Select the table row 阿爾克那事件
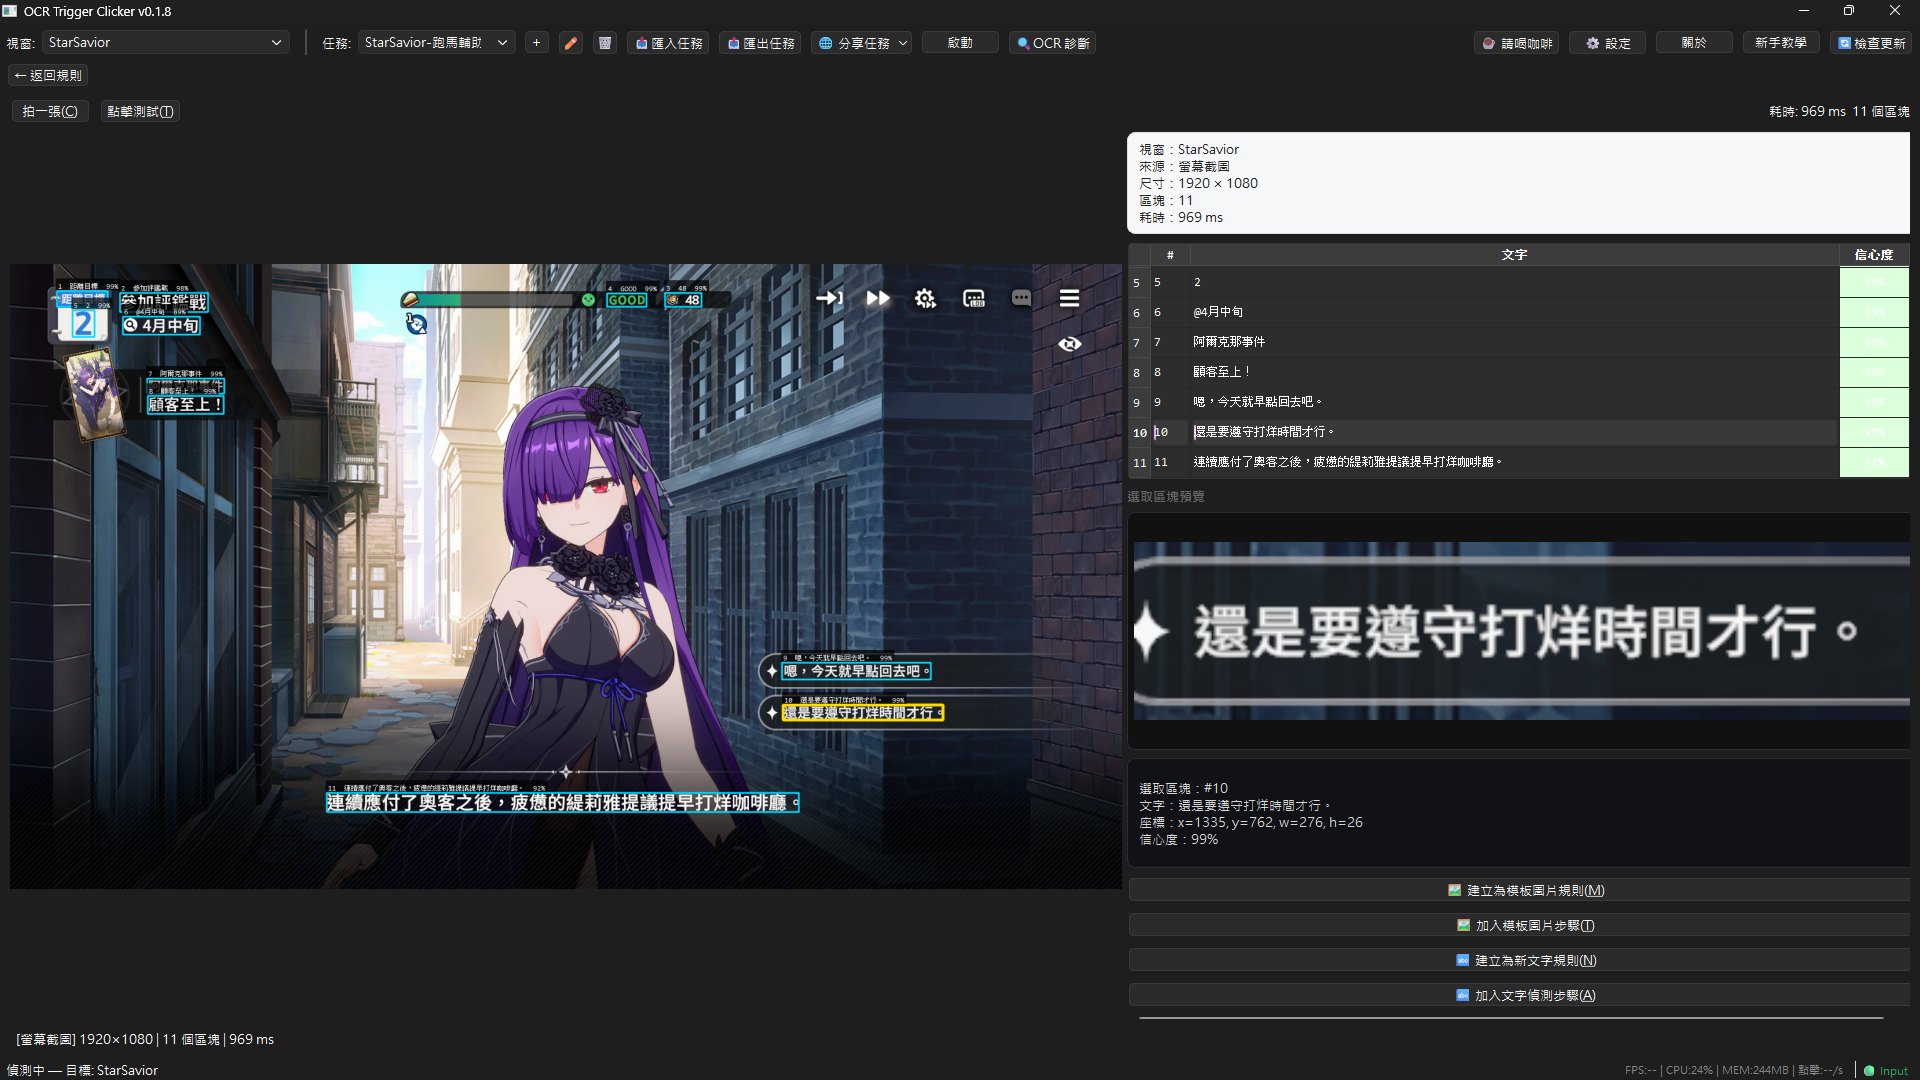This screenshot has width=1920, height=1080. 1519,342
